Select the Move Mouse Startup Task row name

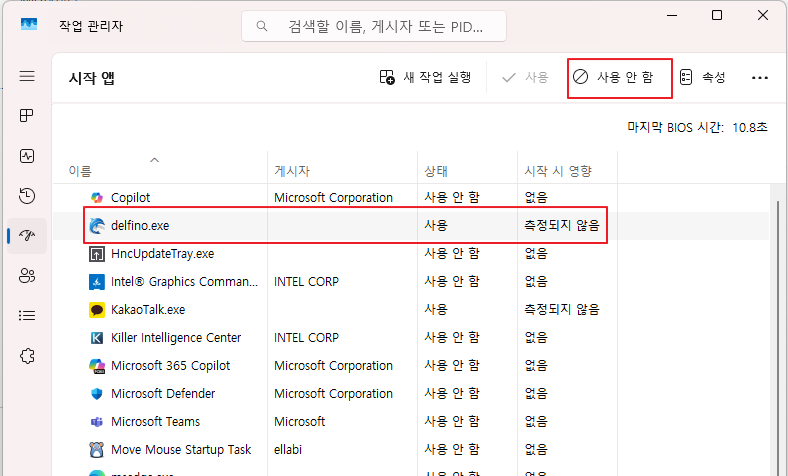coord(181,449)
